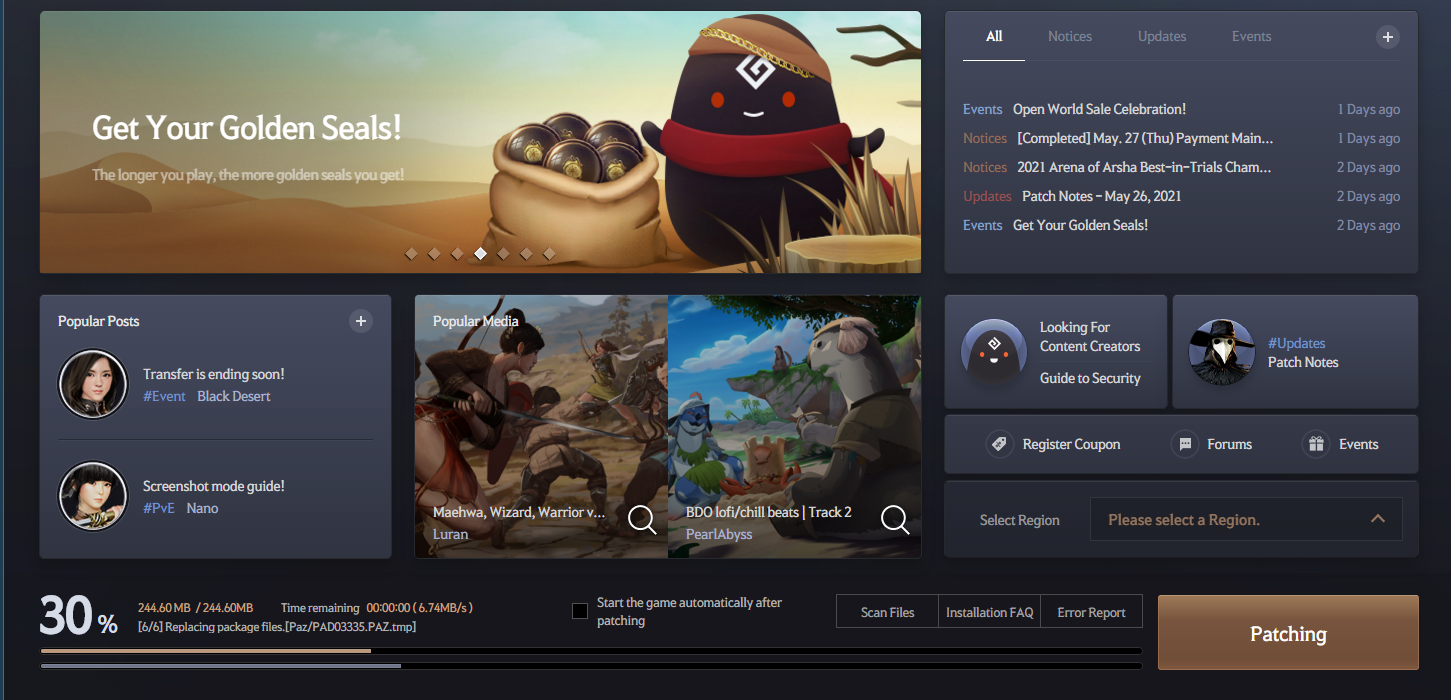The width and height of the screenshot is (1451, 700).
Task: Click magnifier on Maehwa, Wizard, Warrior video
Action: coord(642,519)
